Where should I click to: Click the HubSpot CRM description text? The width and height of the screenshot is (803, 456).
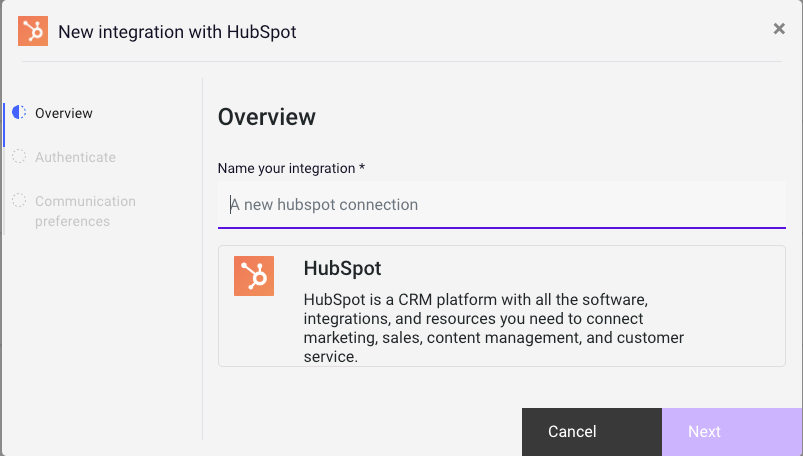(x=494, y=328)
